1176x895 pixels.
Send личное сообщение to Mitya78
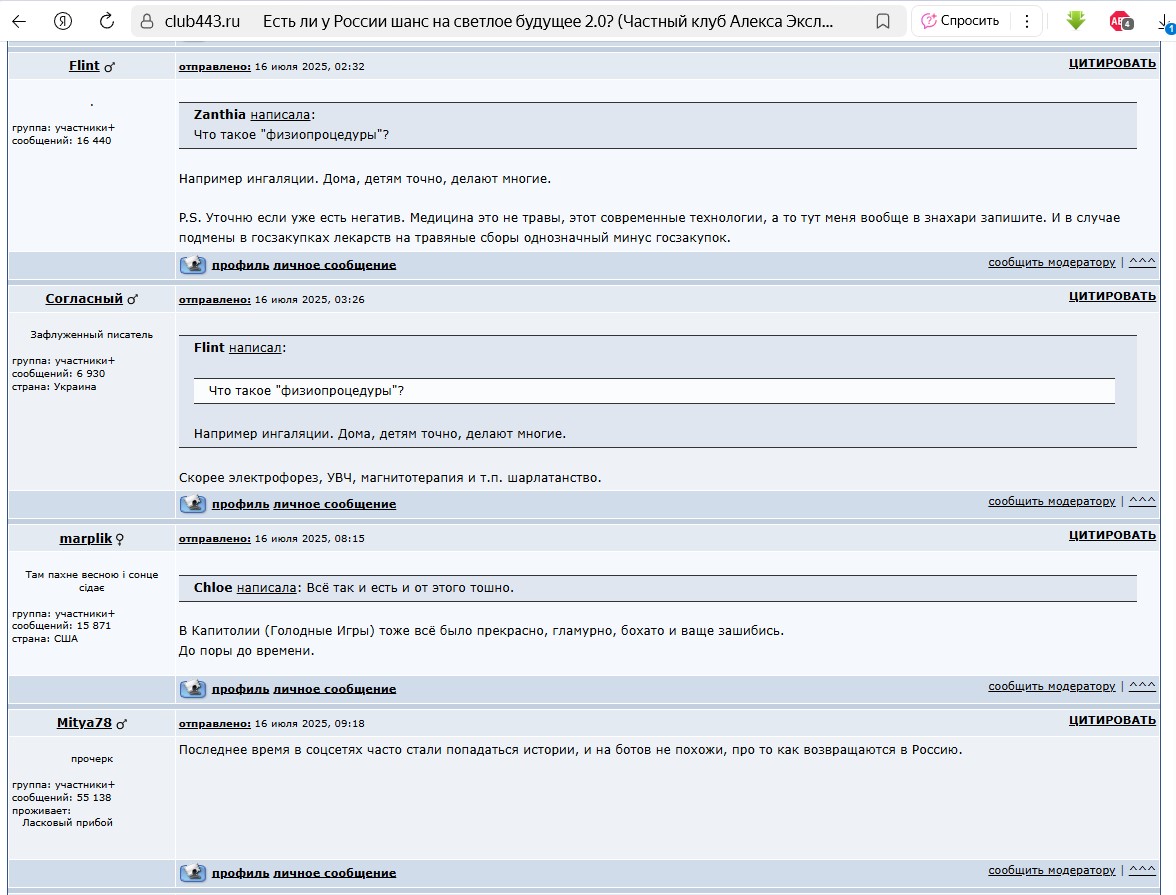[x=334, y=872]
